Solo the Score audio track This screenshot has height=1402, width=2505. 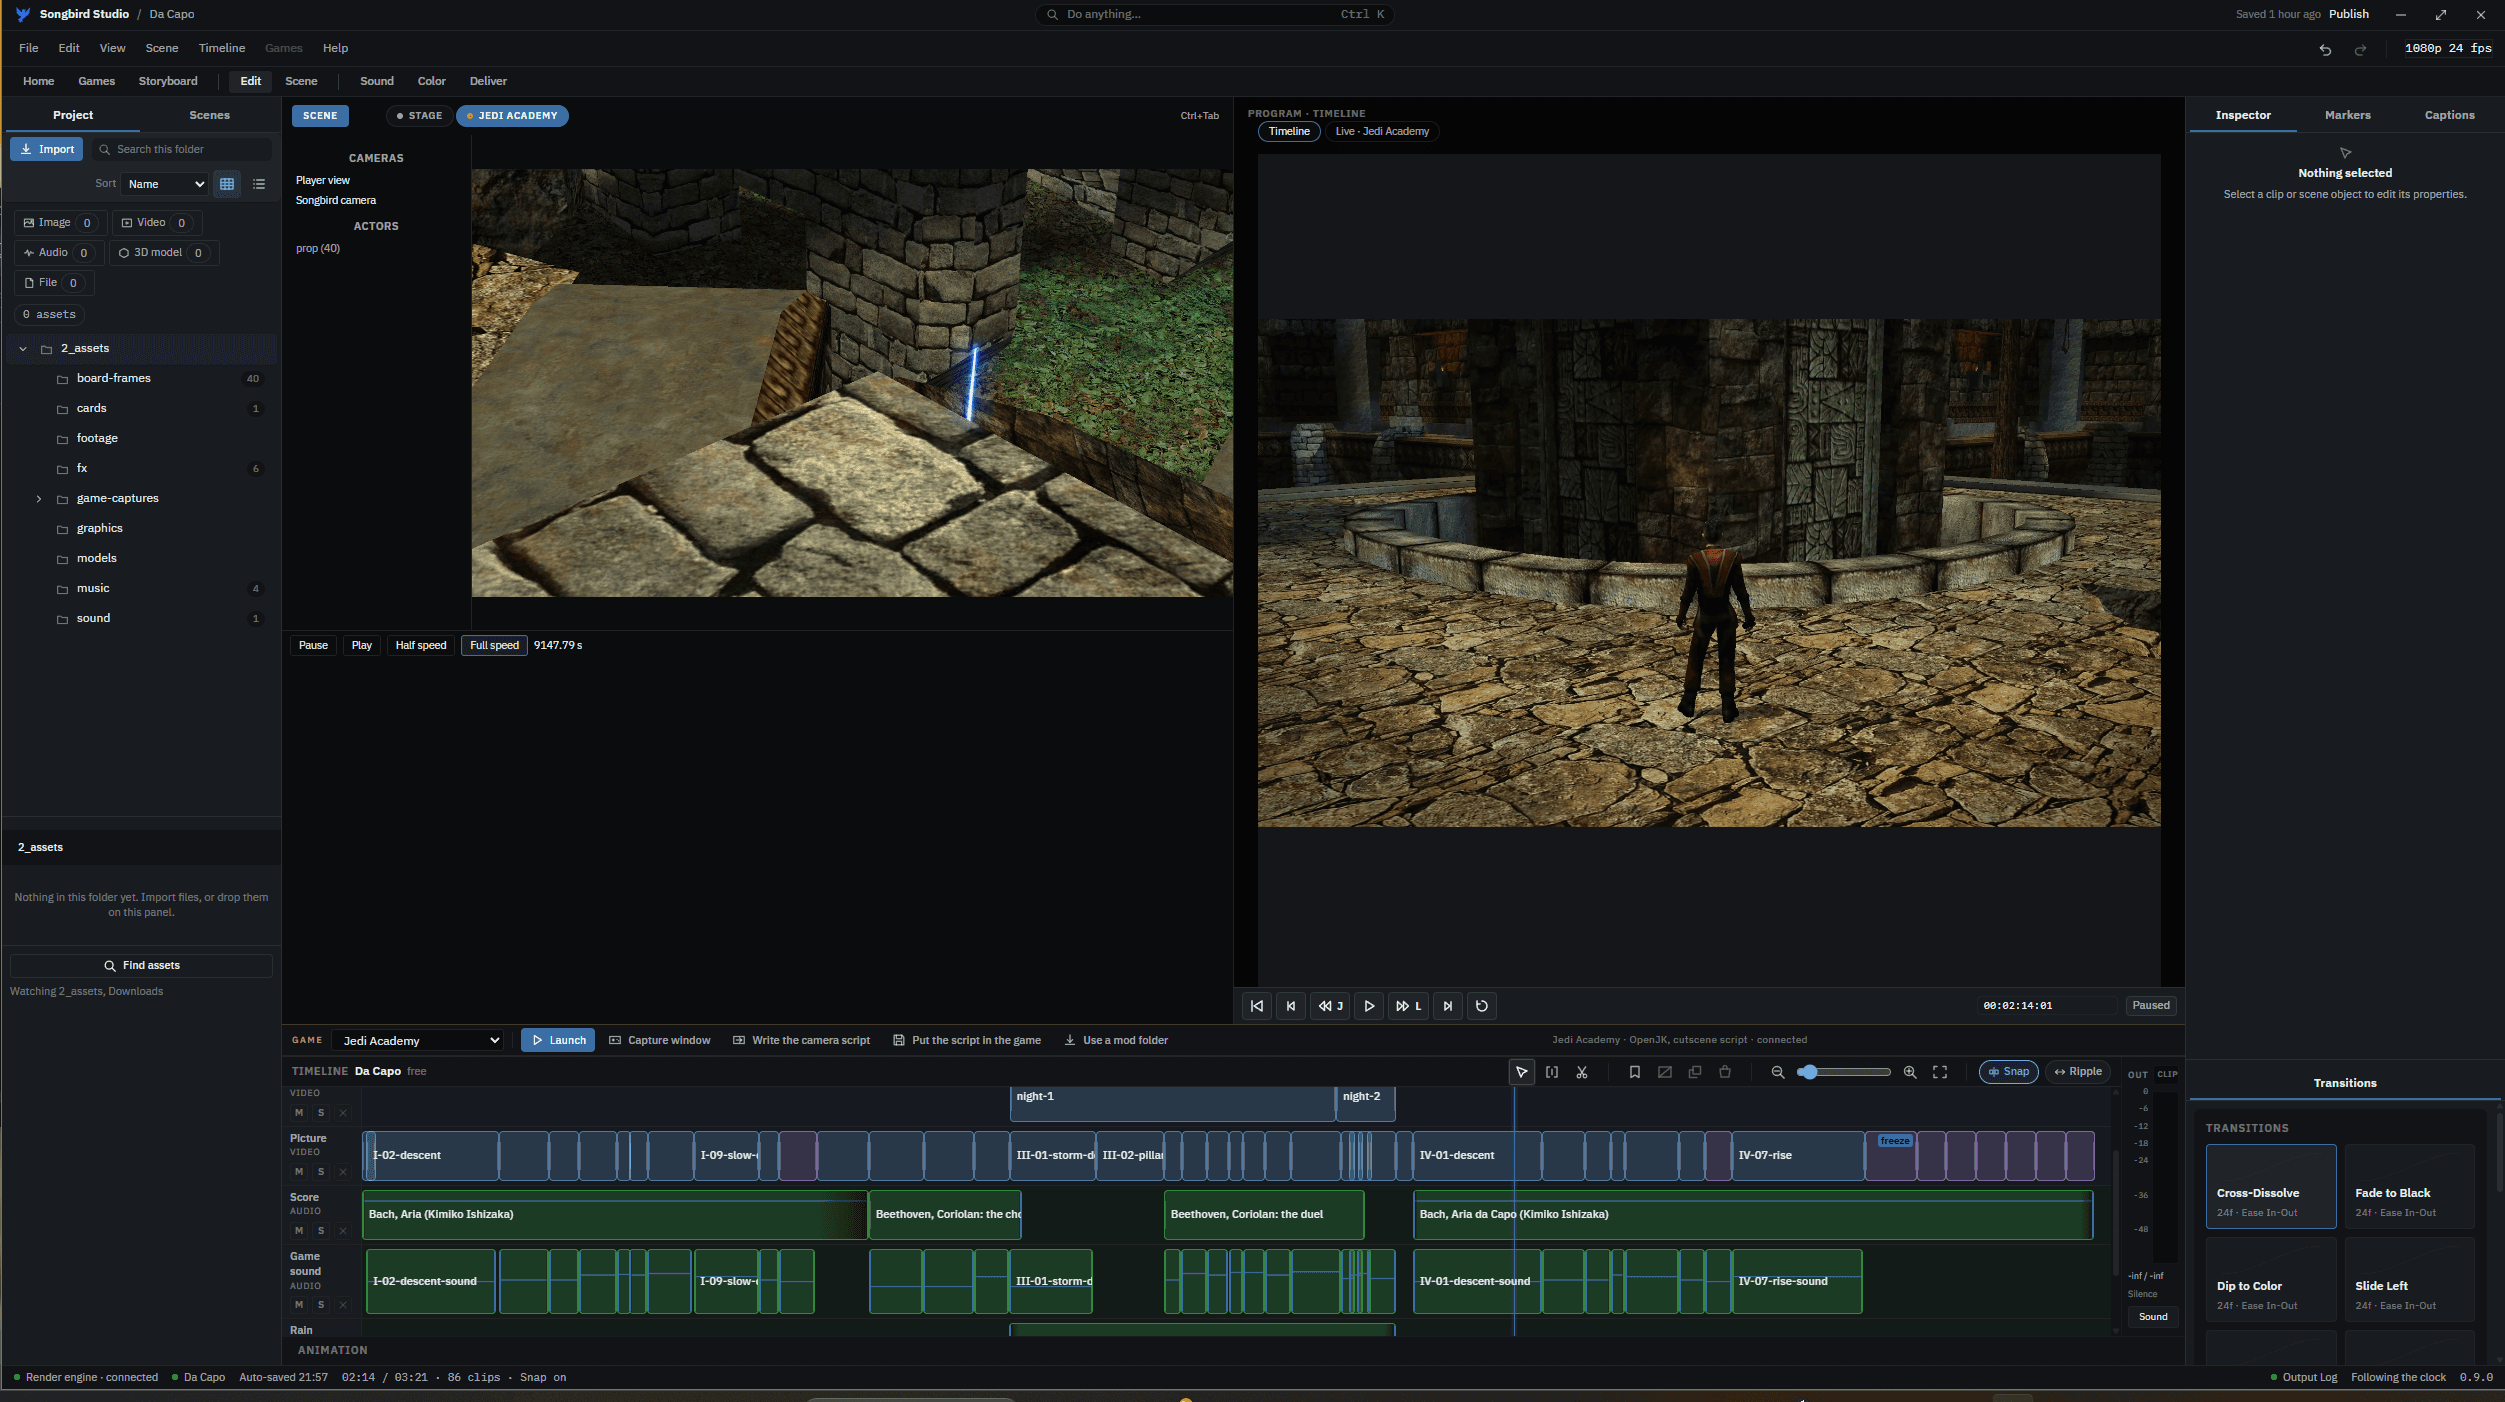[321, 1230]
